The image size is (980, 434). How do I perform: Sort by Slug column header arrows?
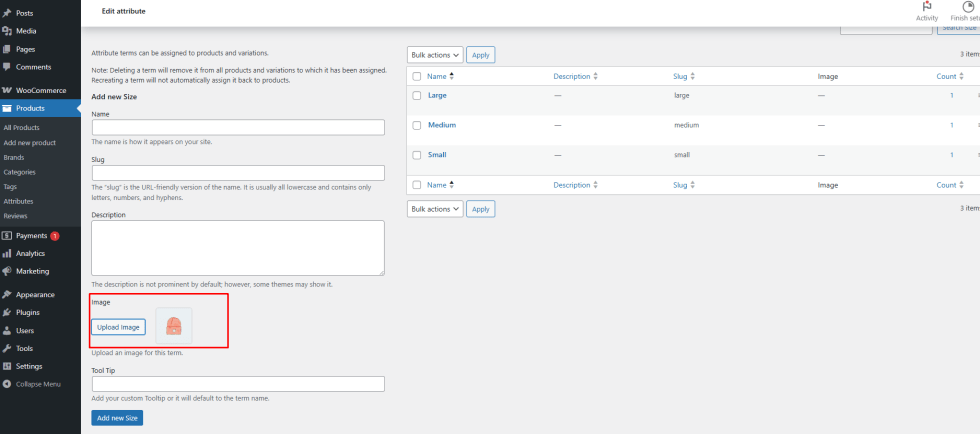[x=693, y=75]
